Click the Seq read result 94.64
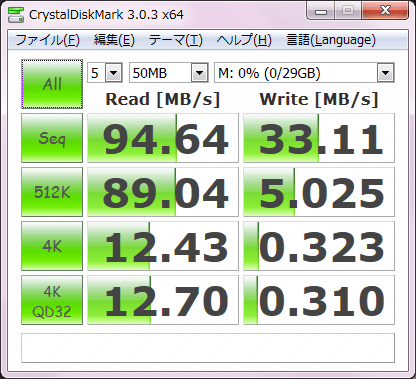 click(163, 138)
